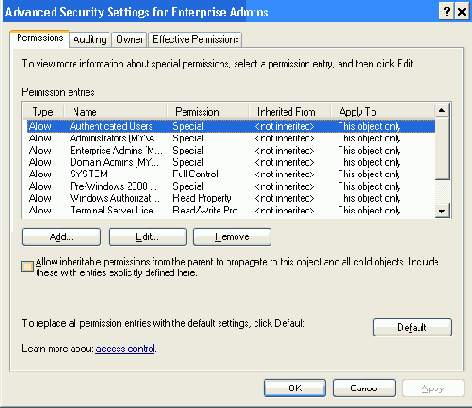472x408 pixels.
Task: Click the Cancel button
Action: point(364,388)
